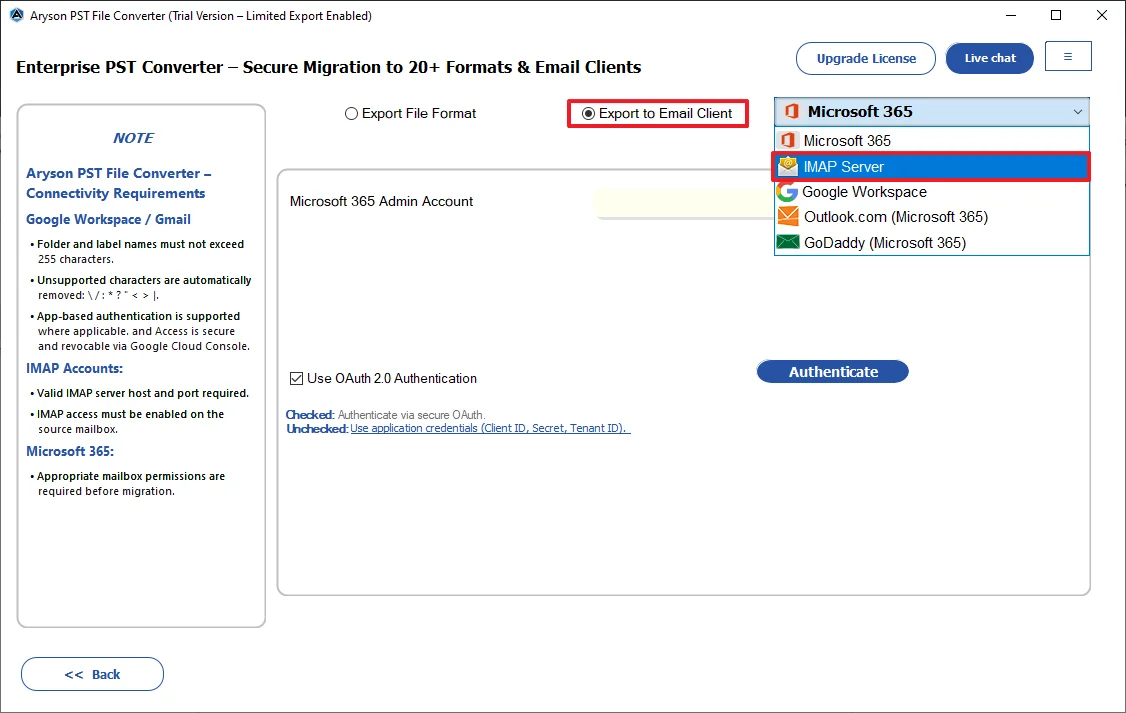1126x713 pixels.
Task: Click the Outlook.com envelope icon
Action: tap(788, 217)
